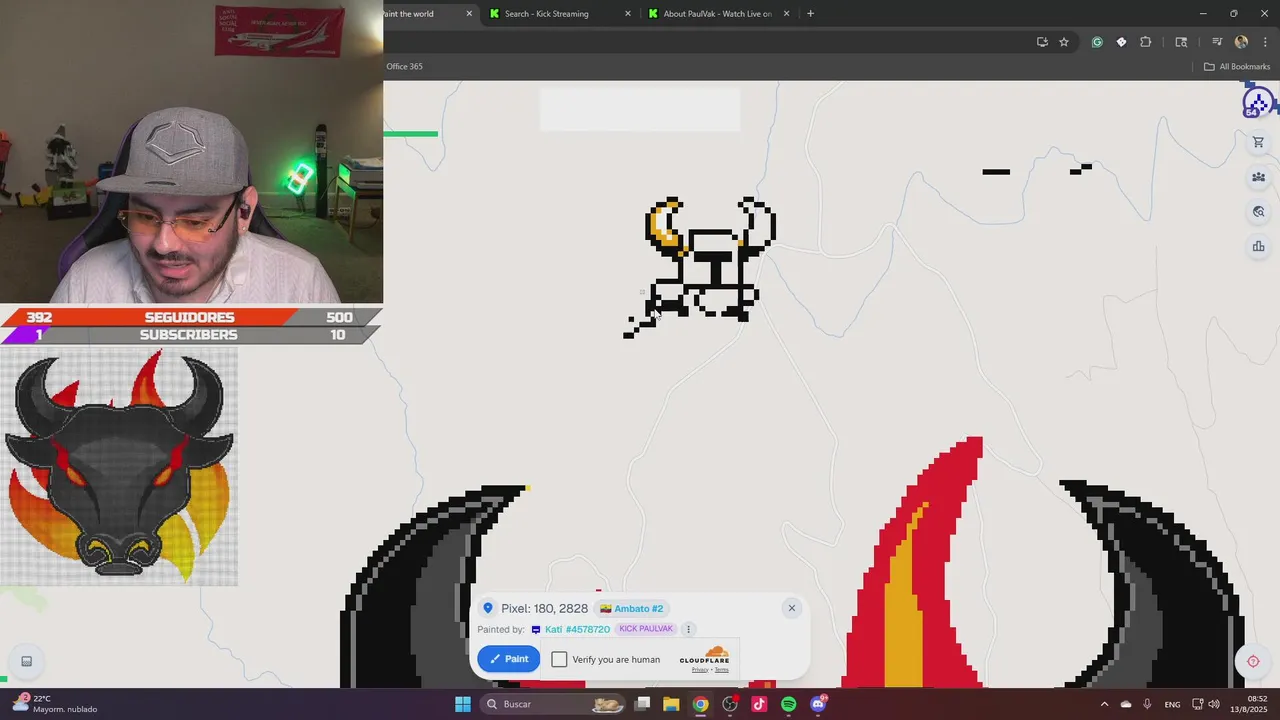Open the three-dot options next to painter
The image size is (1280, 720).
point(688,629)
